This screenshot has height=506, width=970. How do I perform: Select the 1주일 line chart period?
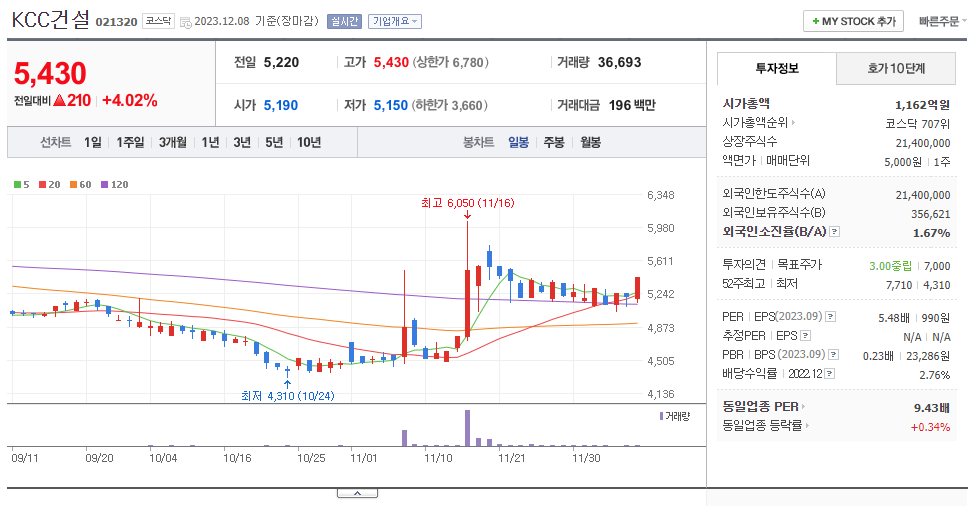[x=130, y=142]
